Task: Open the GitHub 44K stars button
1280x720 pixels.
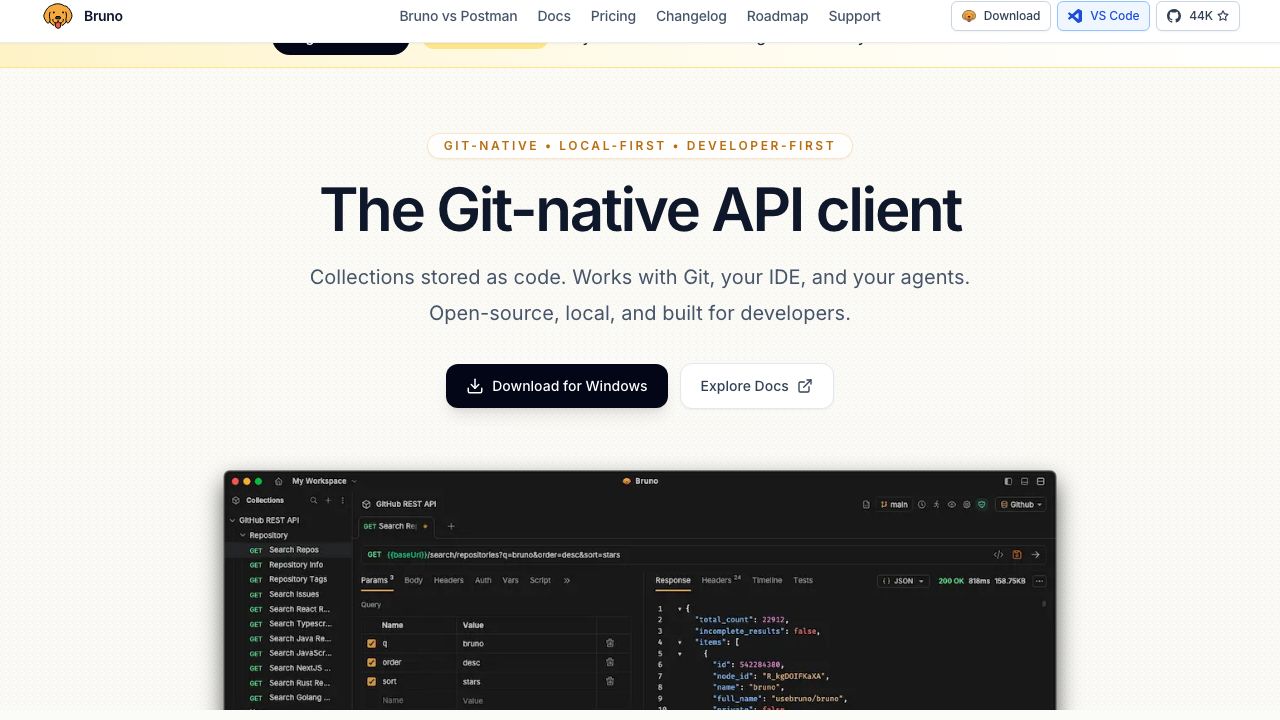Action: pyautogui.click(x=1198, y=16)
